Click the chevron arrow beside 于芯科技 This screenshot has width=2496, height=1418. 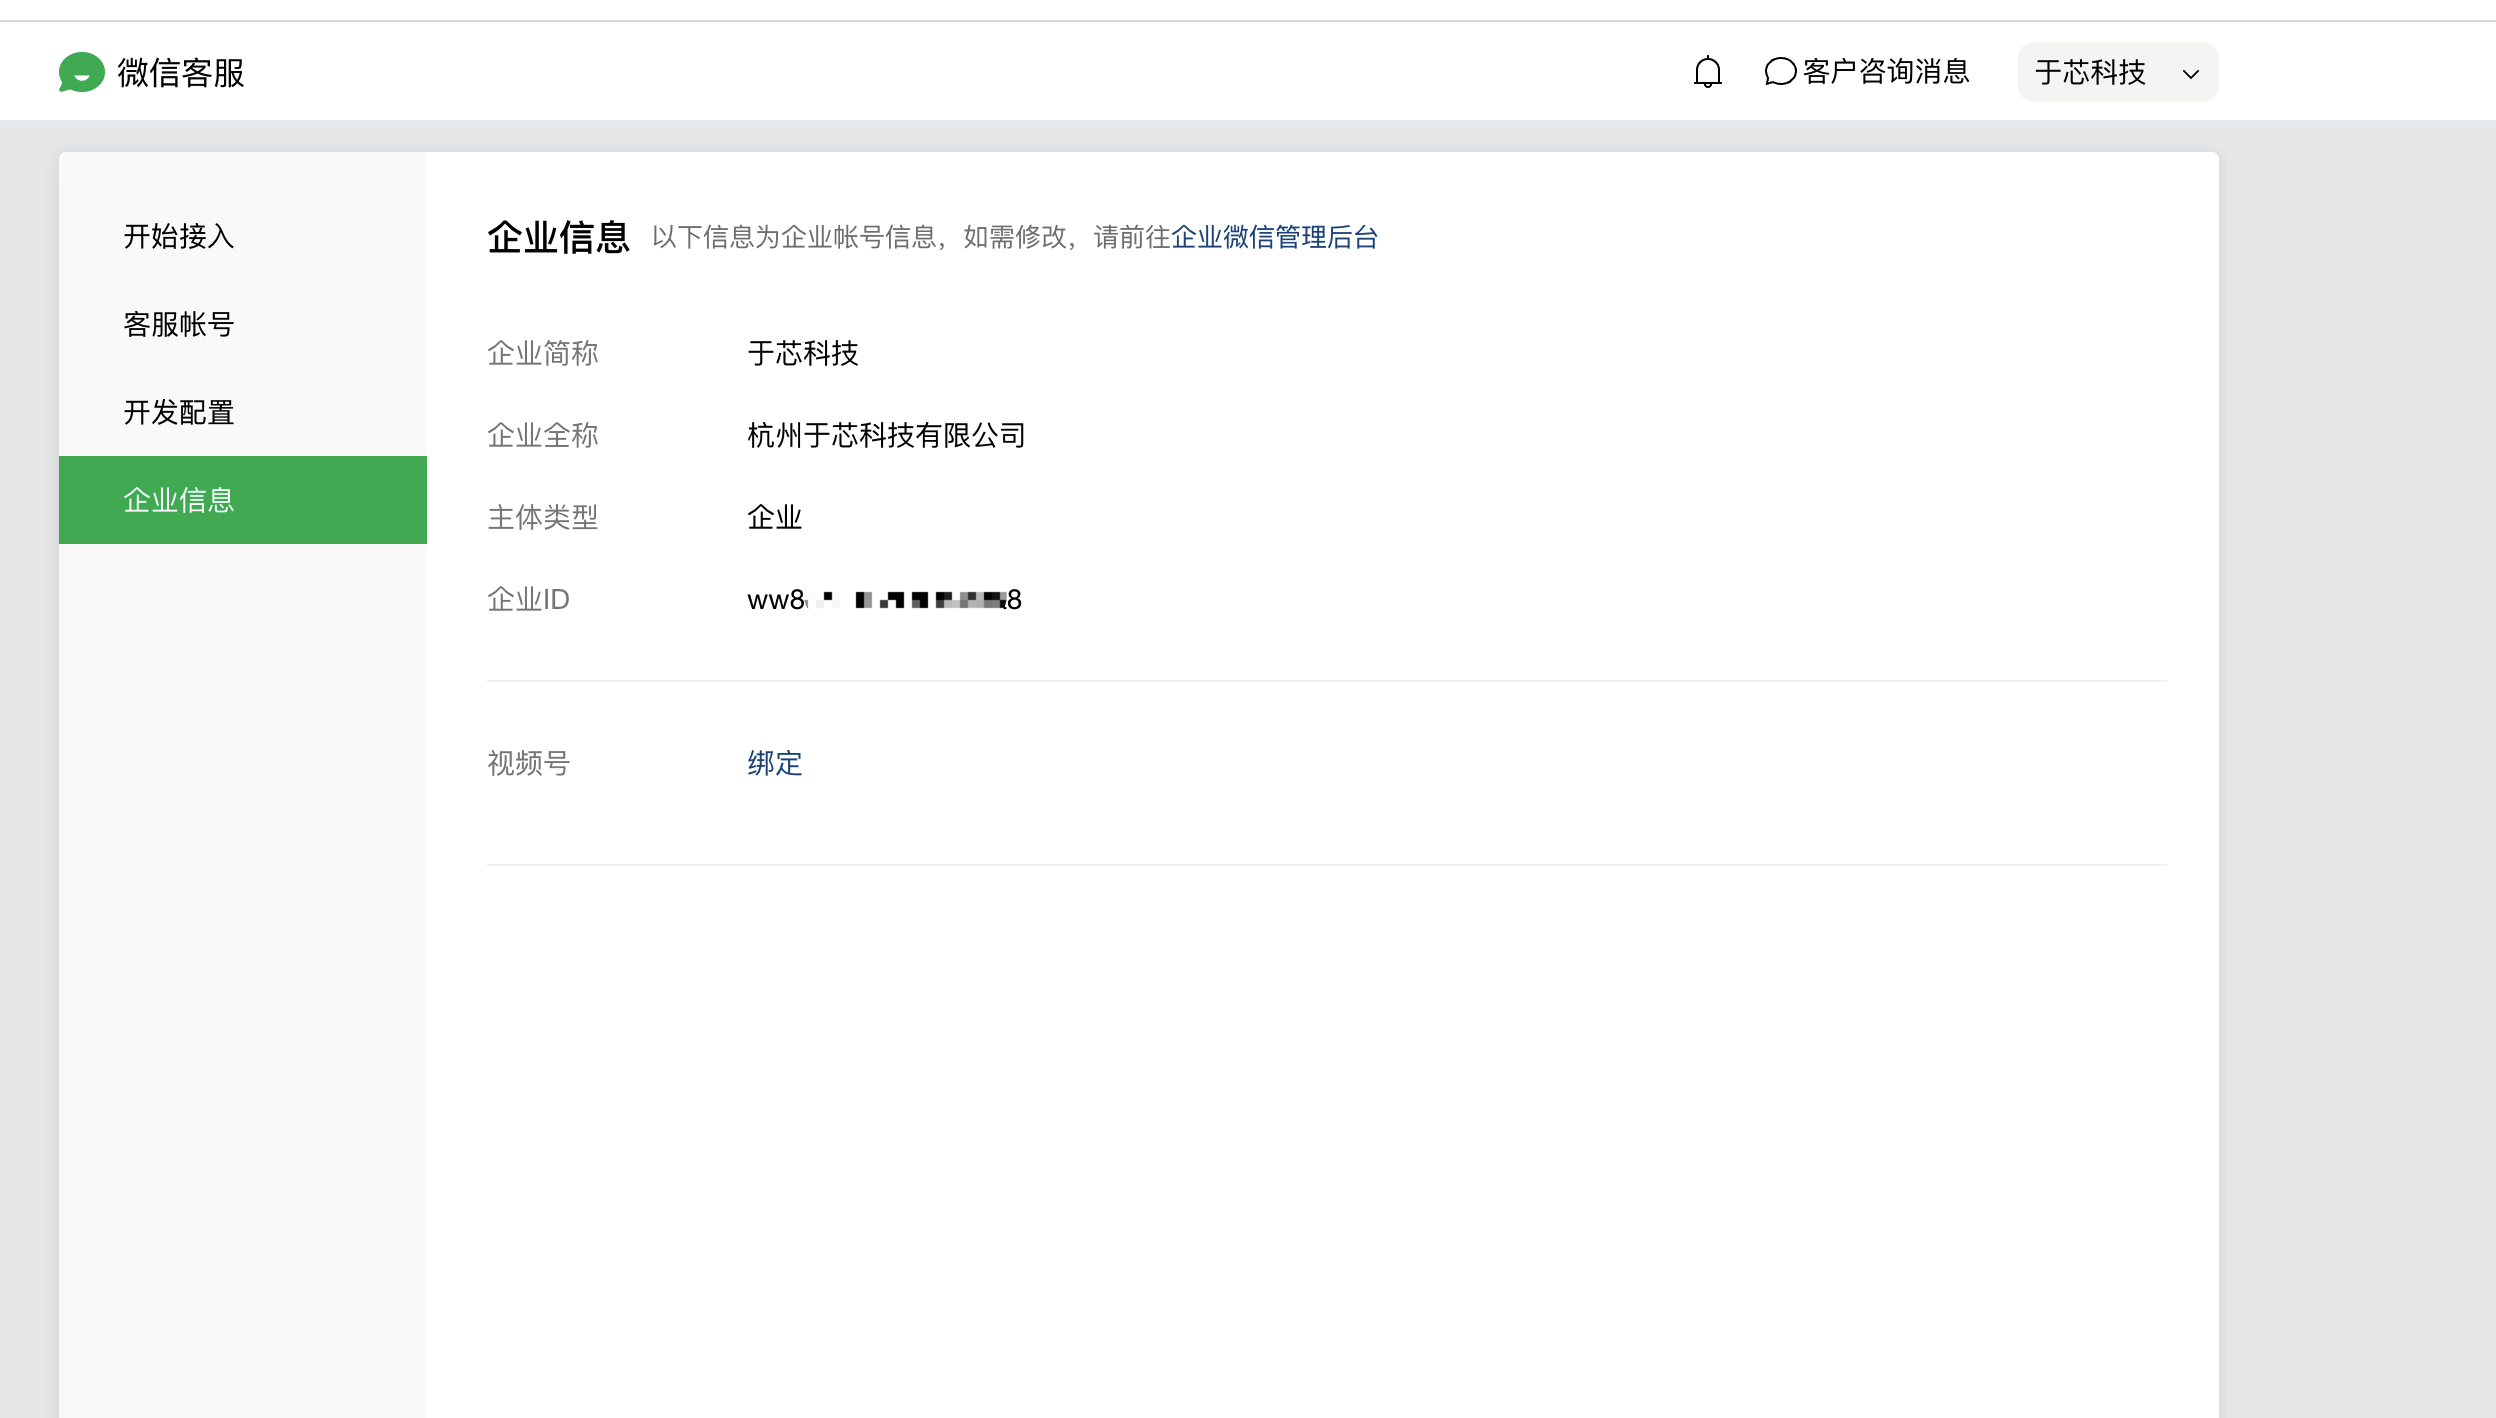click(x=2190, y=74)
